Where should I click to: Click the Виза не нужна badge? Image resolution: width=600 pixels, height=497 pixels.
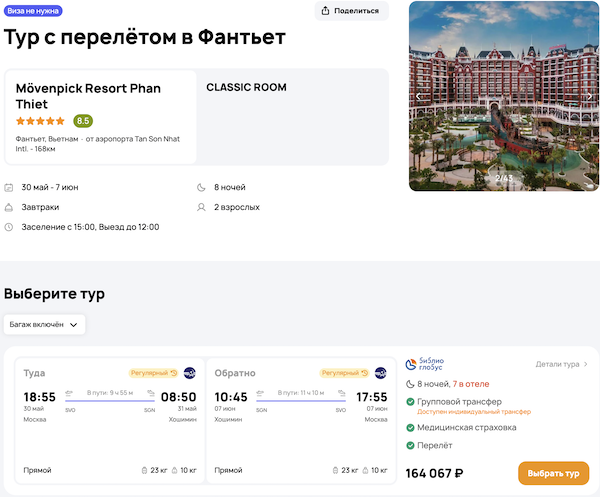34,11
